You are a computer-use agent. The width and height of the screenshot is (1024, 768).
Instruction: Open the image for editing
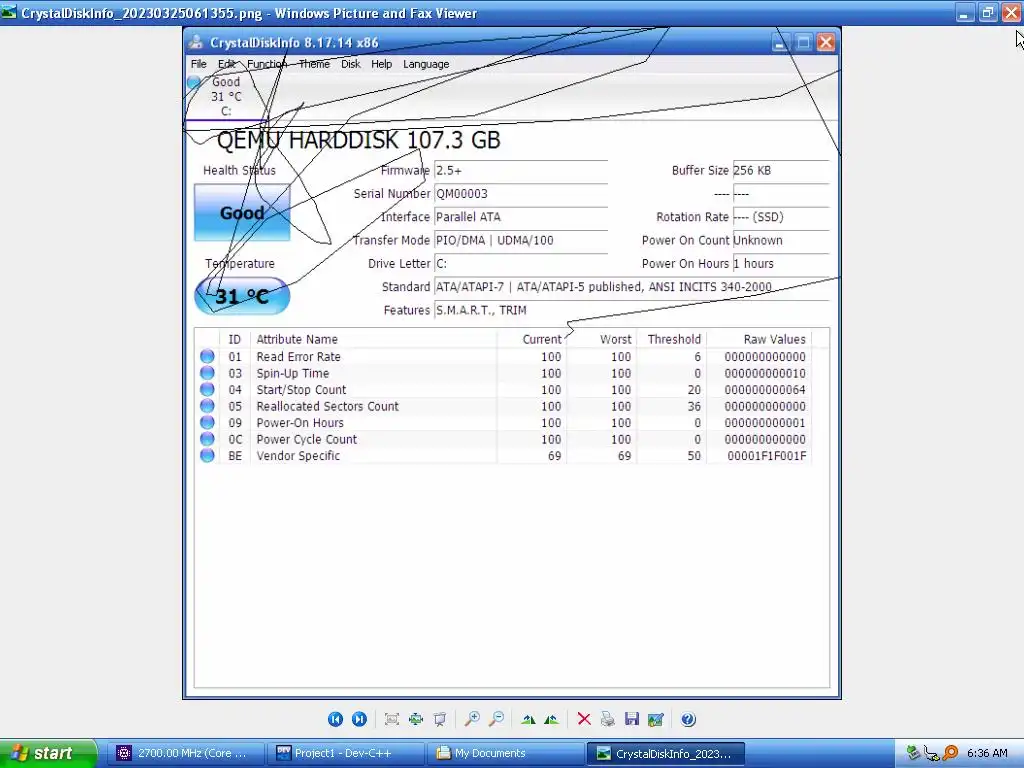click(656, 719)
